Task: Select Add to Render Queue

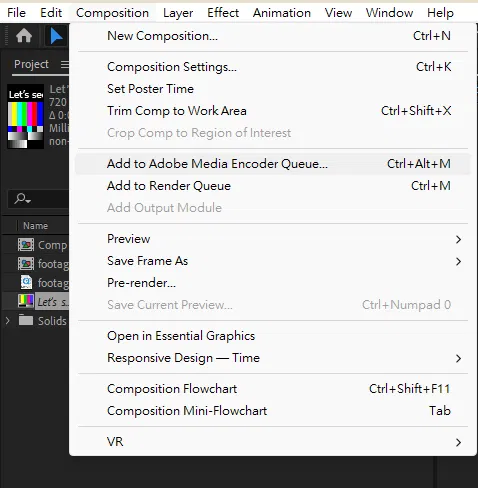Action: [x=273, y=186]
